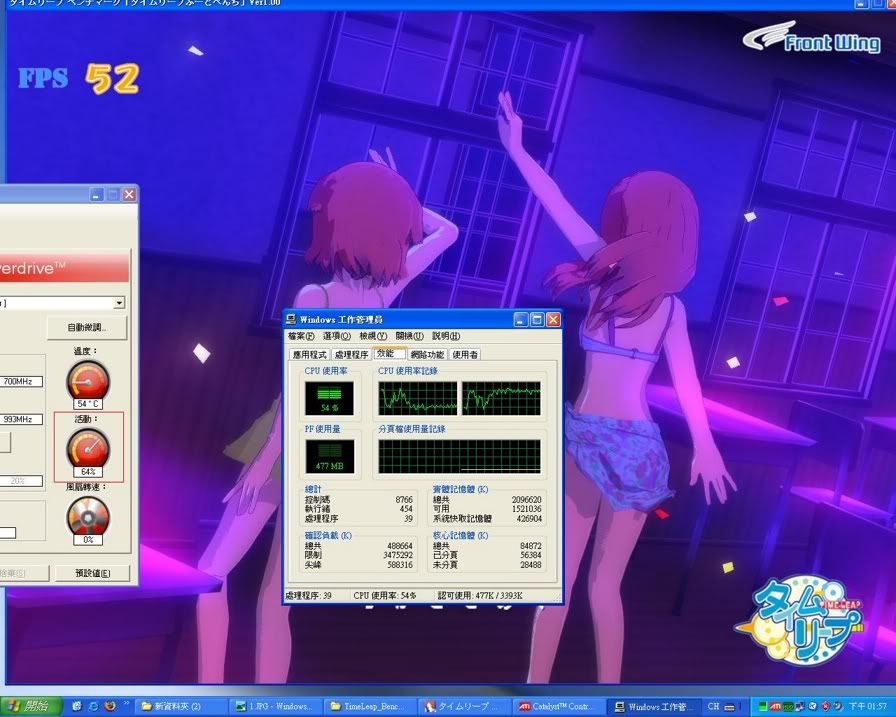Click the CPU 使用率: 54% status bar entry
This screenshot has height=717, width=896.
(385, 595)
